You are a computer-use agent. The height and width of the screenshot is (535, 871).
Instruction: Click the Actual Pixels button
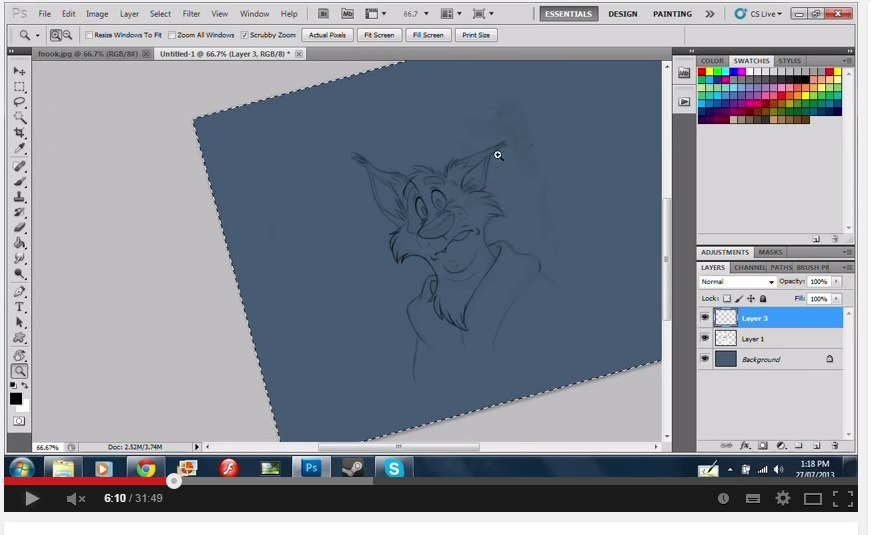327,35
